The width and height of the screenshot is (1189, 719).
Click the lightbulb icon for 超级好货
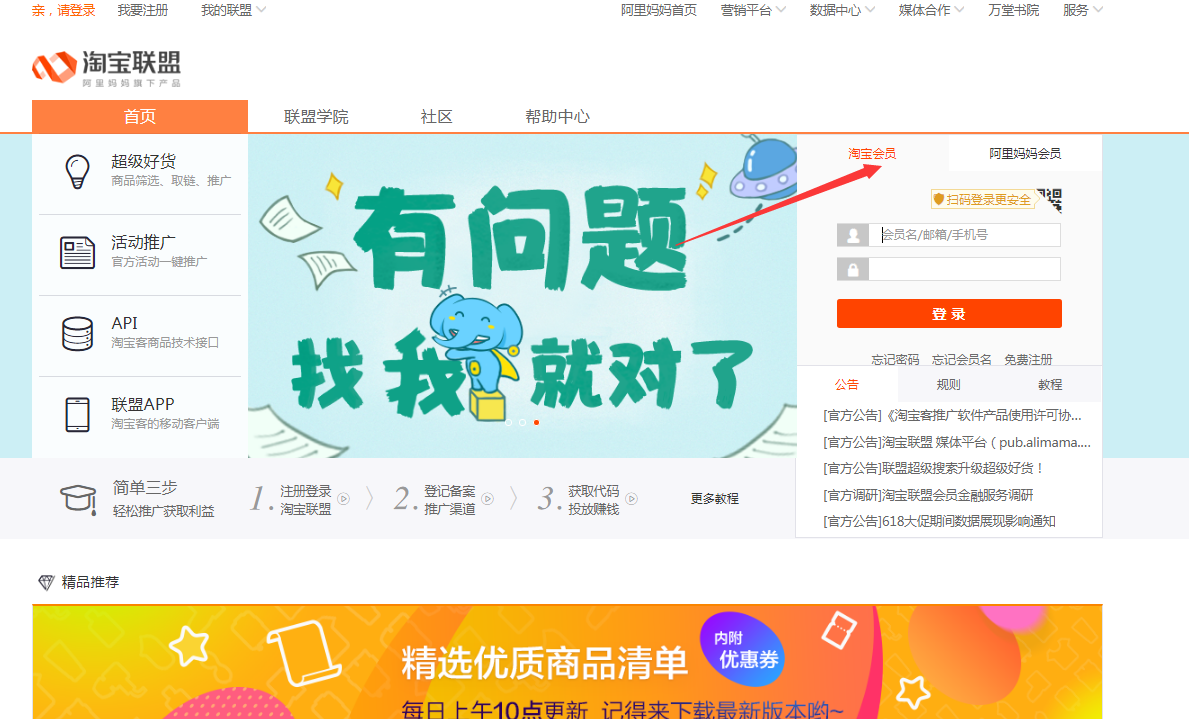tap(77, 171)
